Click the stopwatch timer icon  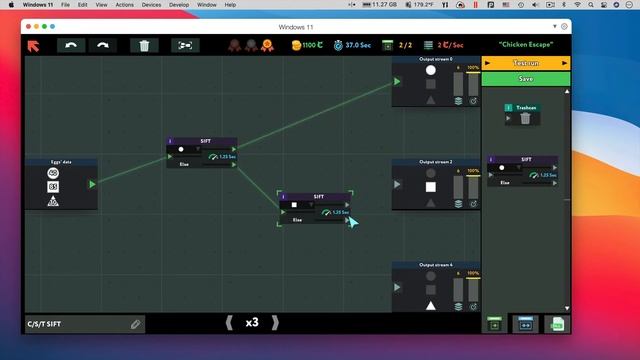(x=338, y=45)
